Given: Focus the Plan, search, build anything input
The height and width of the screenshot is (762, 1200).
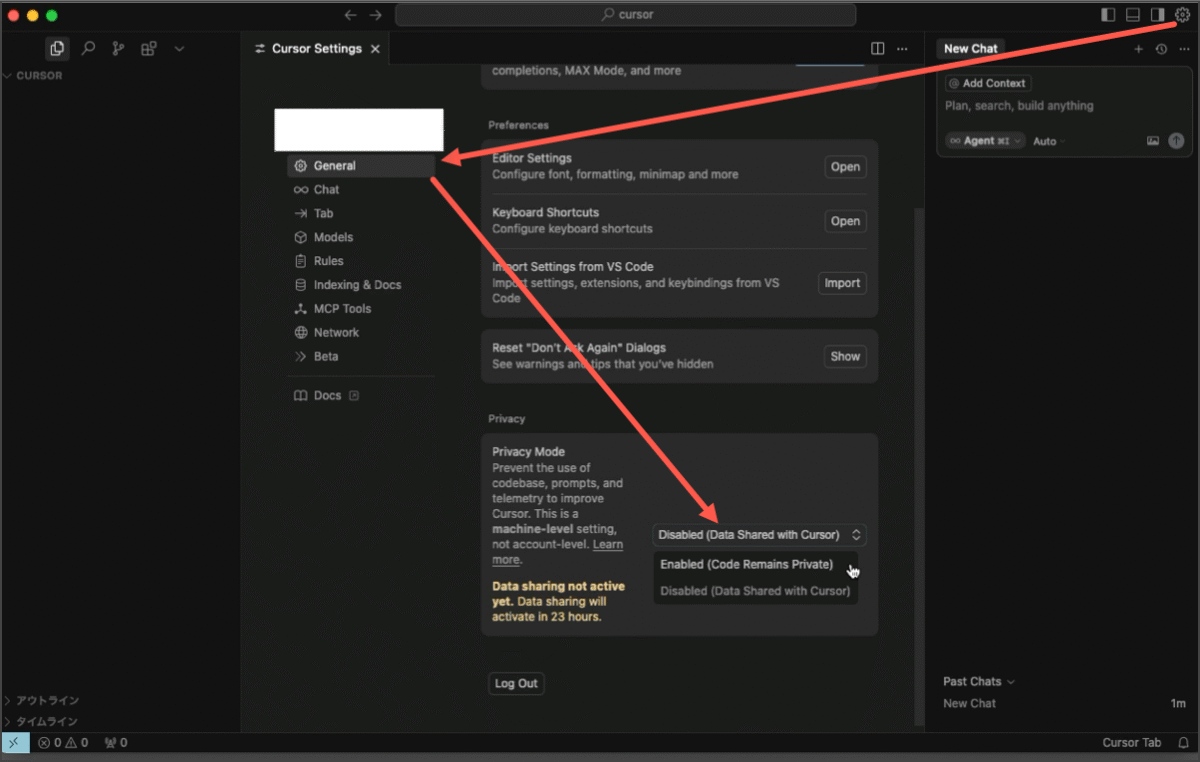Looking at the screenshot, I should [x=1062, y=106].
